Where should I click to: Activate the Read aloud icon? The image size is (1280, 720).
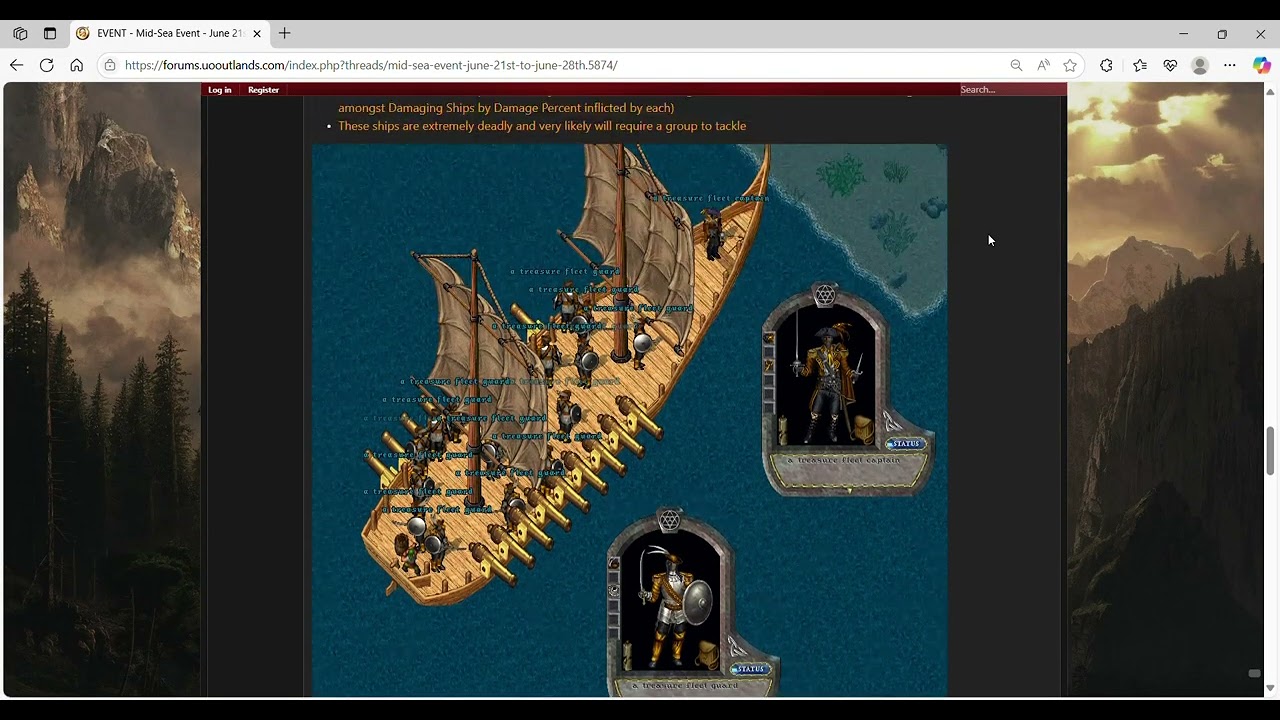(1043, 65)
